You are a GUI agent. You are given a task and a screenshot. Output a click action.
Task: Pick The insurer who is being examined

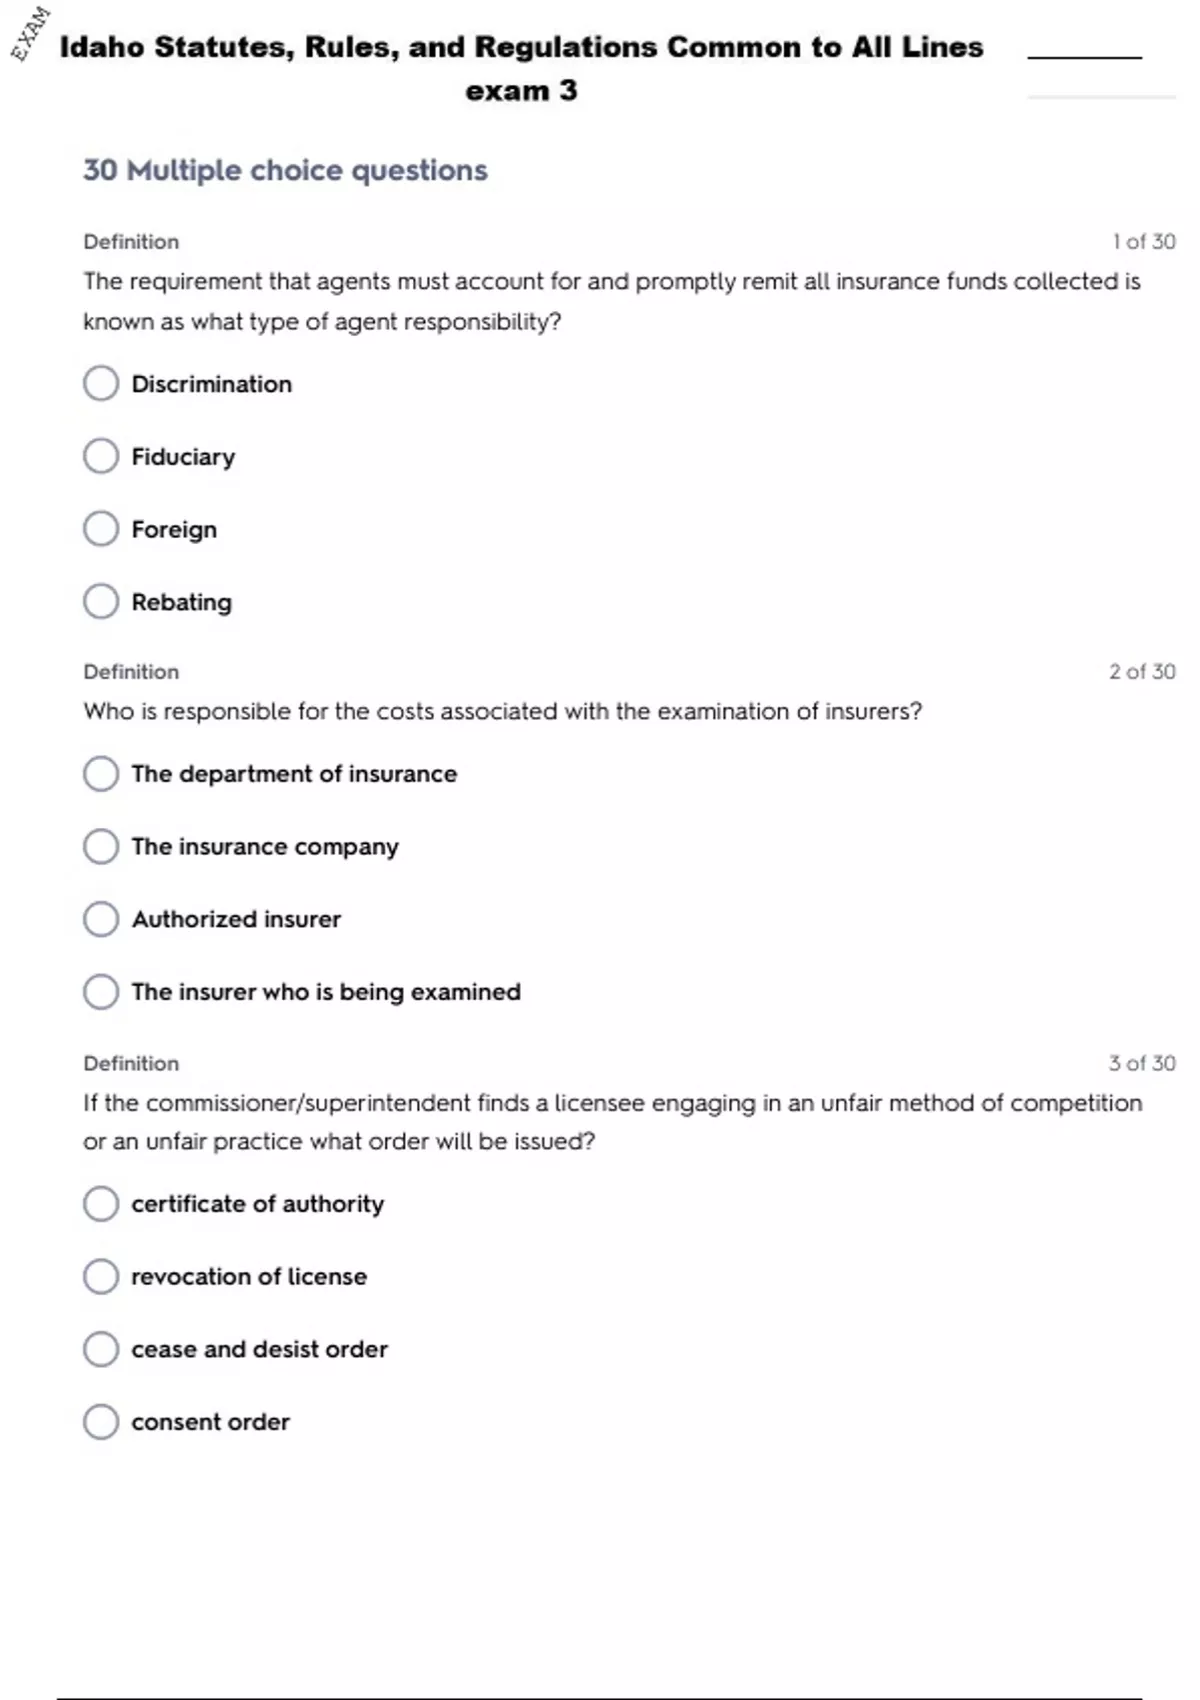click(101, 992)
